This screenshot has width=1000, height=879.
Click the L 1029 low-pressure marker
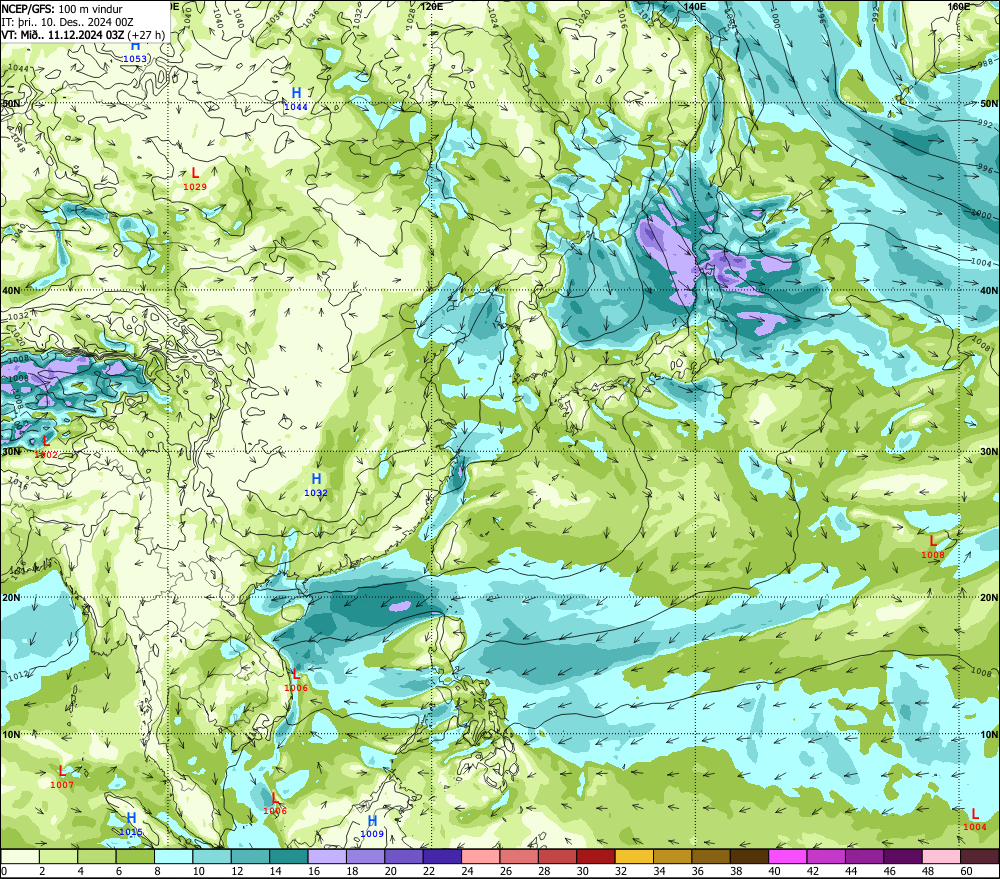point(195,179)
